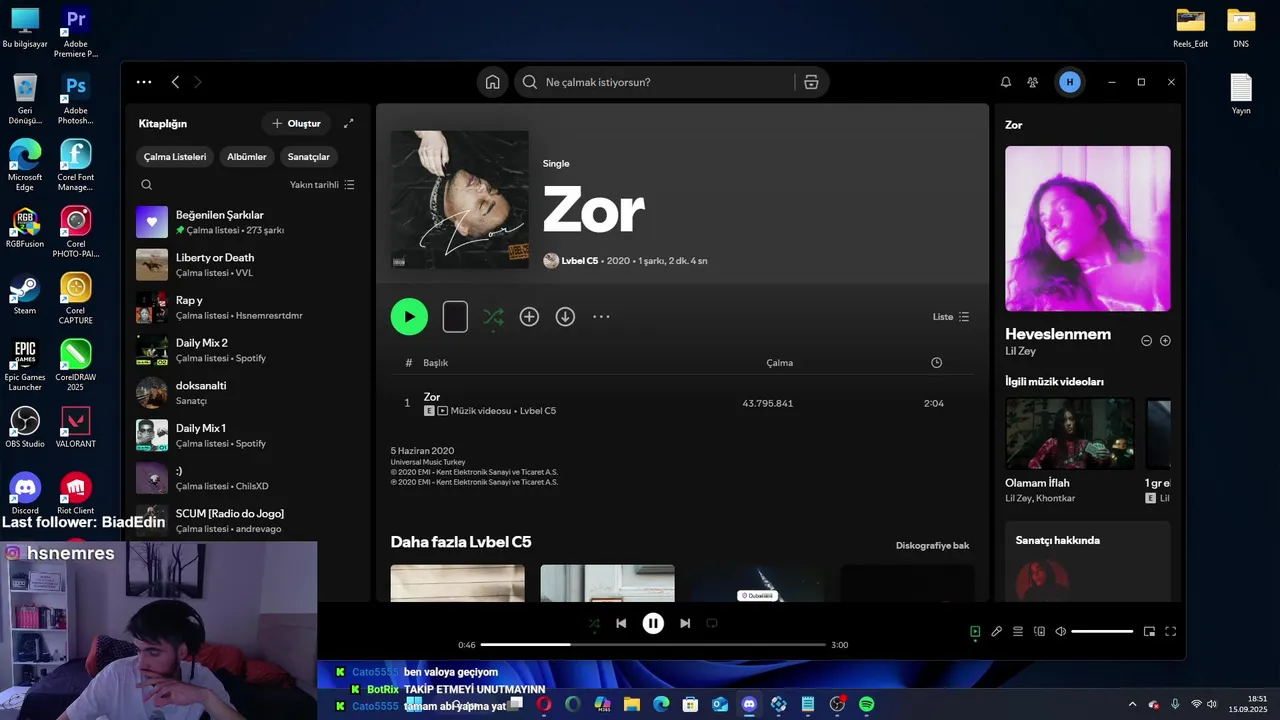Open Yakın tarihli sort dropdown
The height and width of the screenshot is (720, 1280).
(x=322, y=185)
